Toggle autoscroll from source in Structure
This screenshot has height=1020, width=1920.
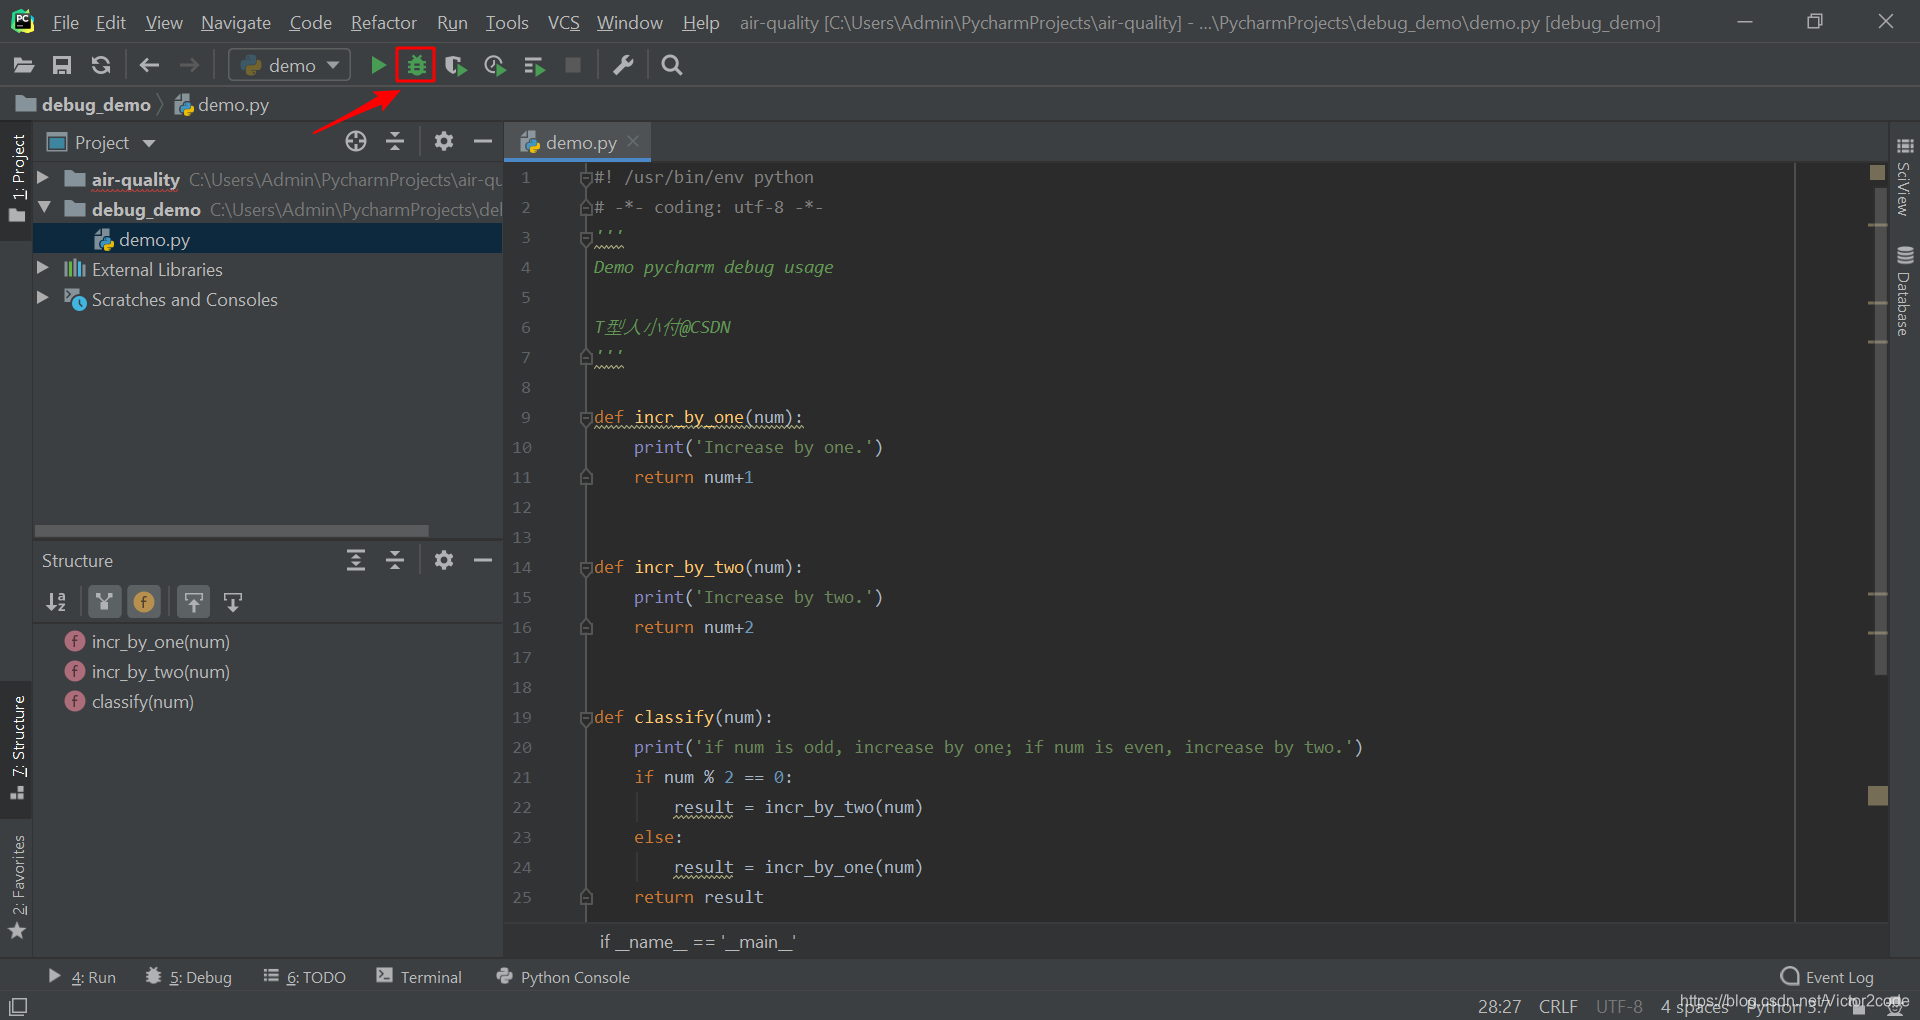(233, 602)
